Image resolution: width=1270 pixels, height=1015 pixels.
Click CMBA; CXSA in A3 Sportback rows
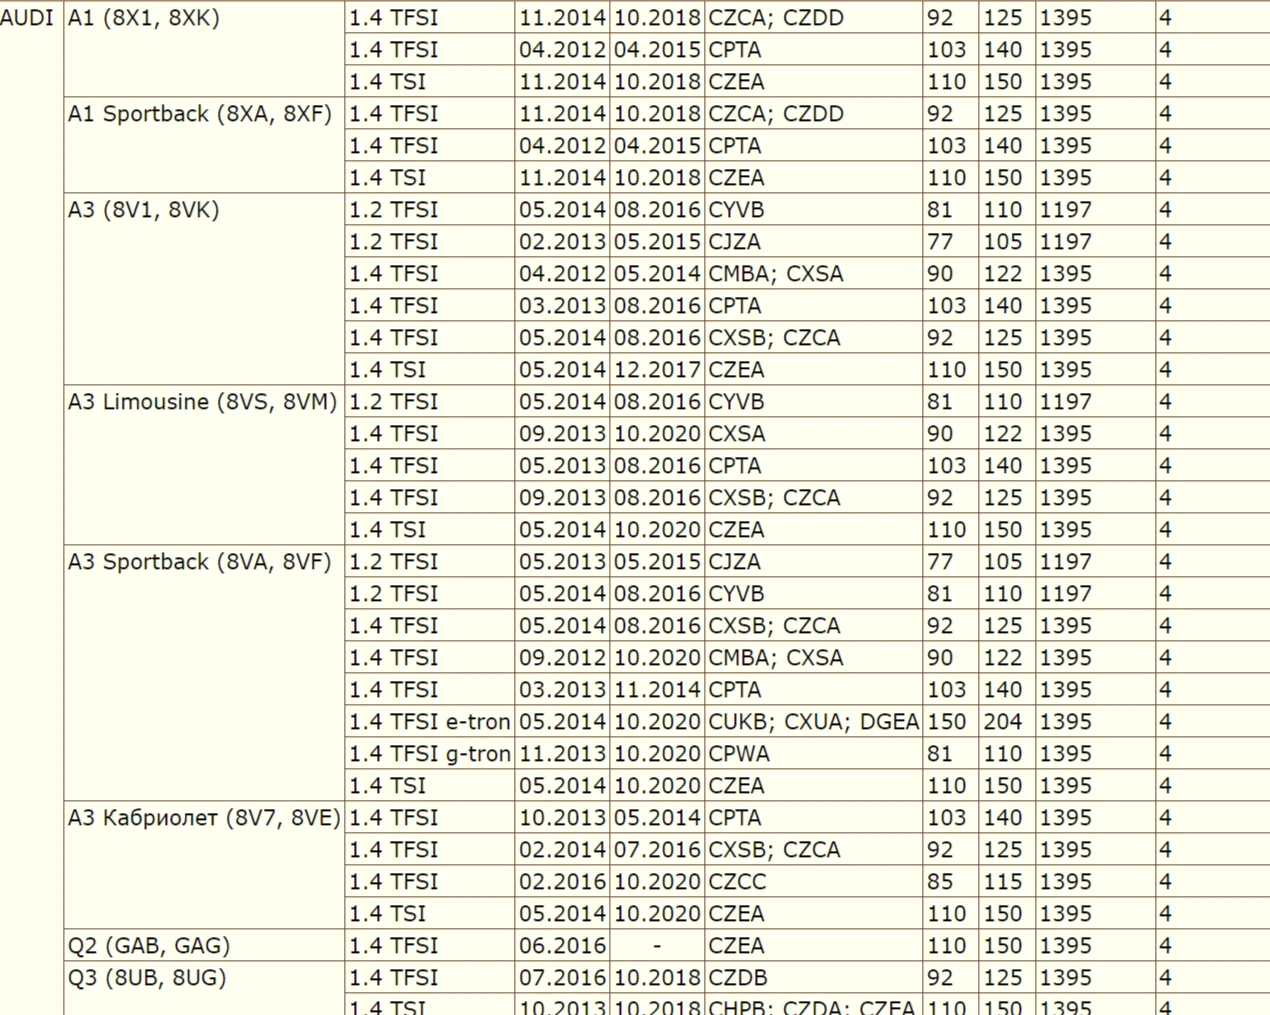(x=776, y=658)
